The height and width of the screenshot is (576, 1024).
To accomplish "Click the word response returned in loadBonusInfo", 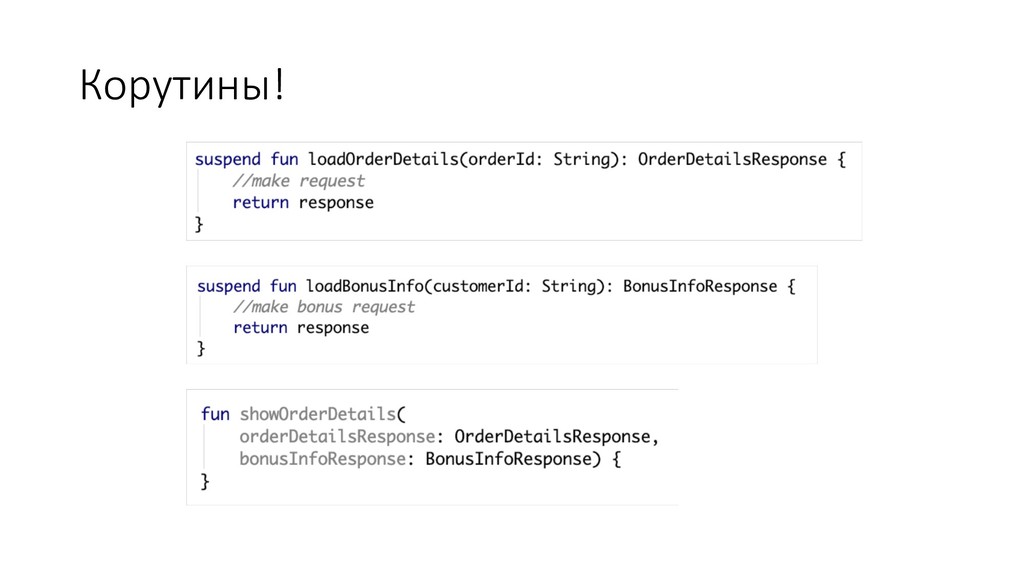I will pyautogui.click(x=333, y=328).
